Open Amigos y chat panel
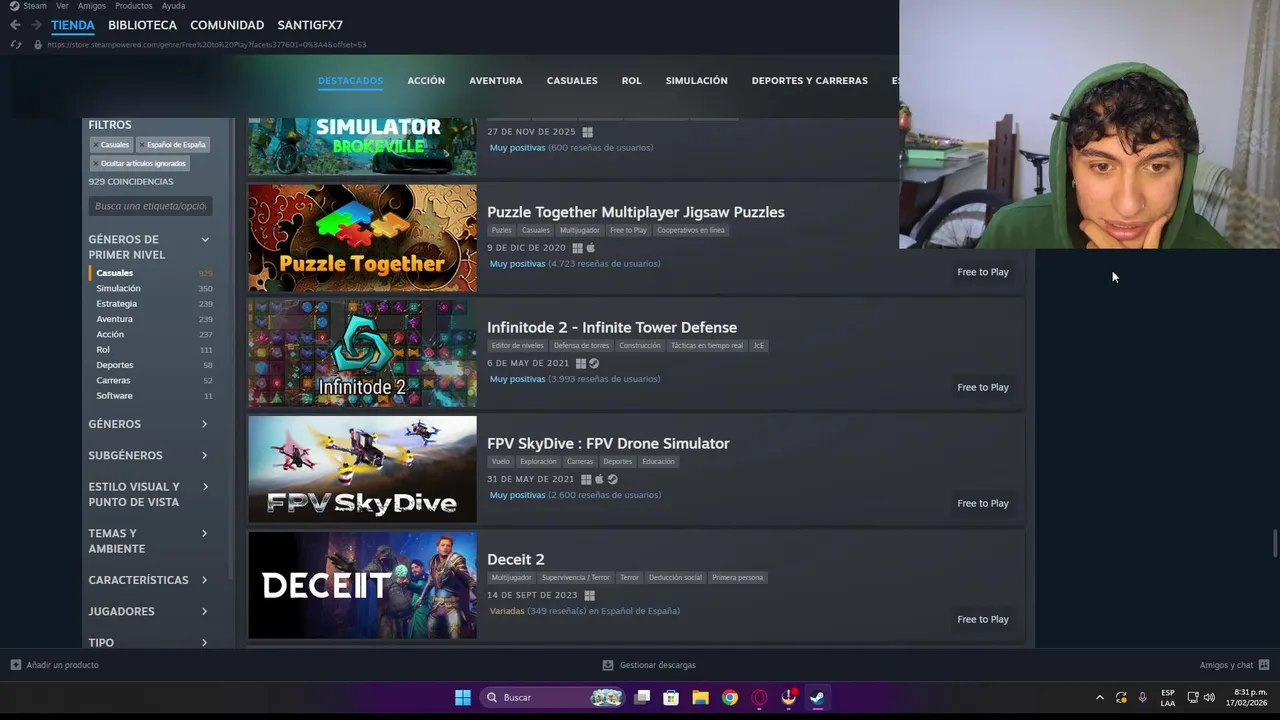The image size is (1280, 720). [x=1234, y=665]
